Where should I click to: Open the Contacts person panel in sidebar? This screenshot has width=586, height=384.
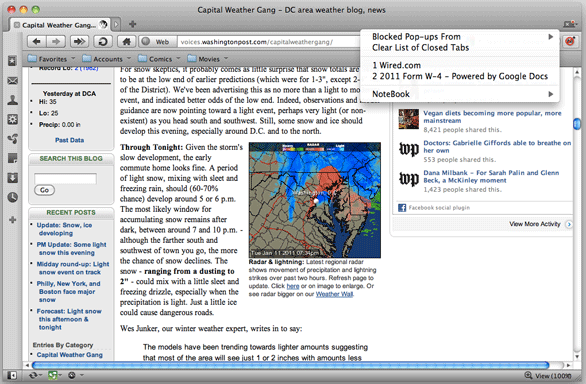tap(12, 100)
